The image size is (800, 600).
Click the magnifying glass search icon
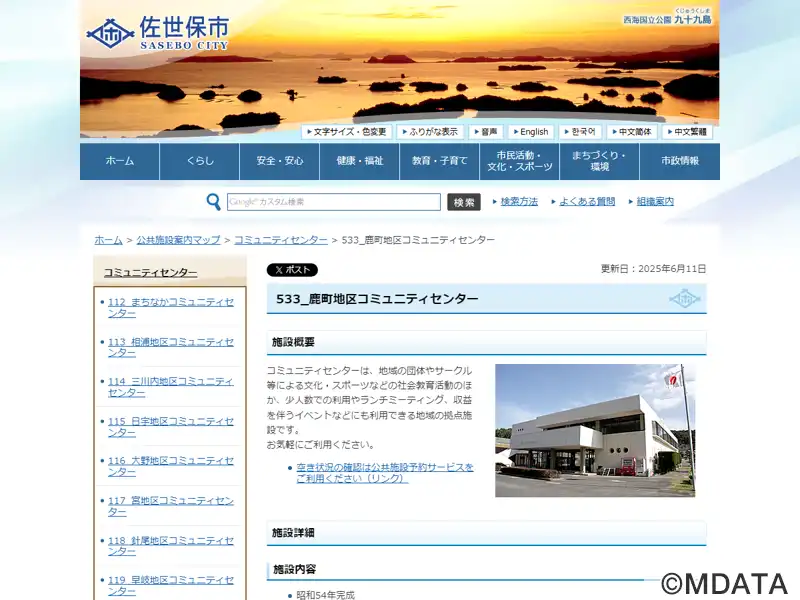[213, 202]
